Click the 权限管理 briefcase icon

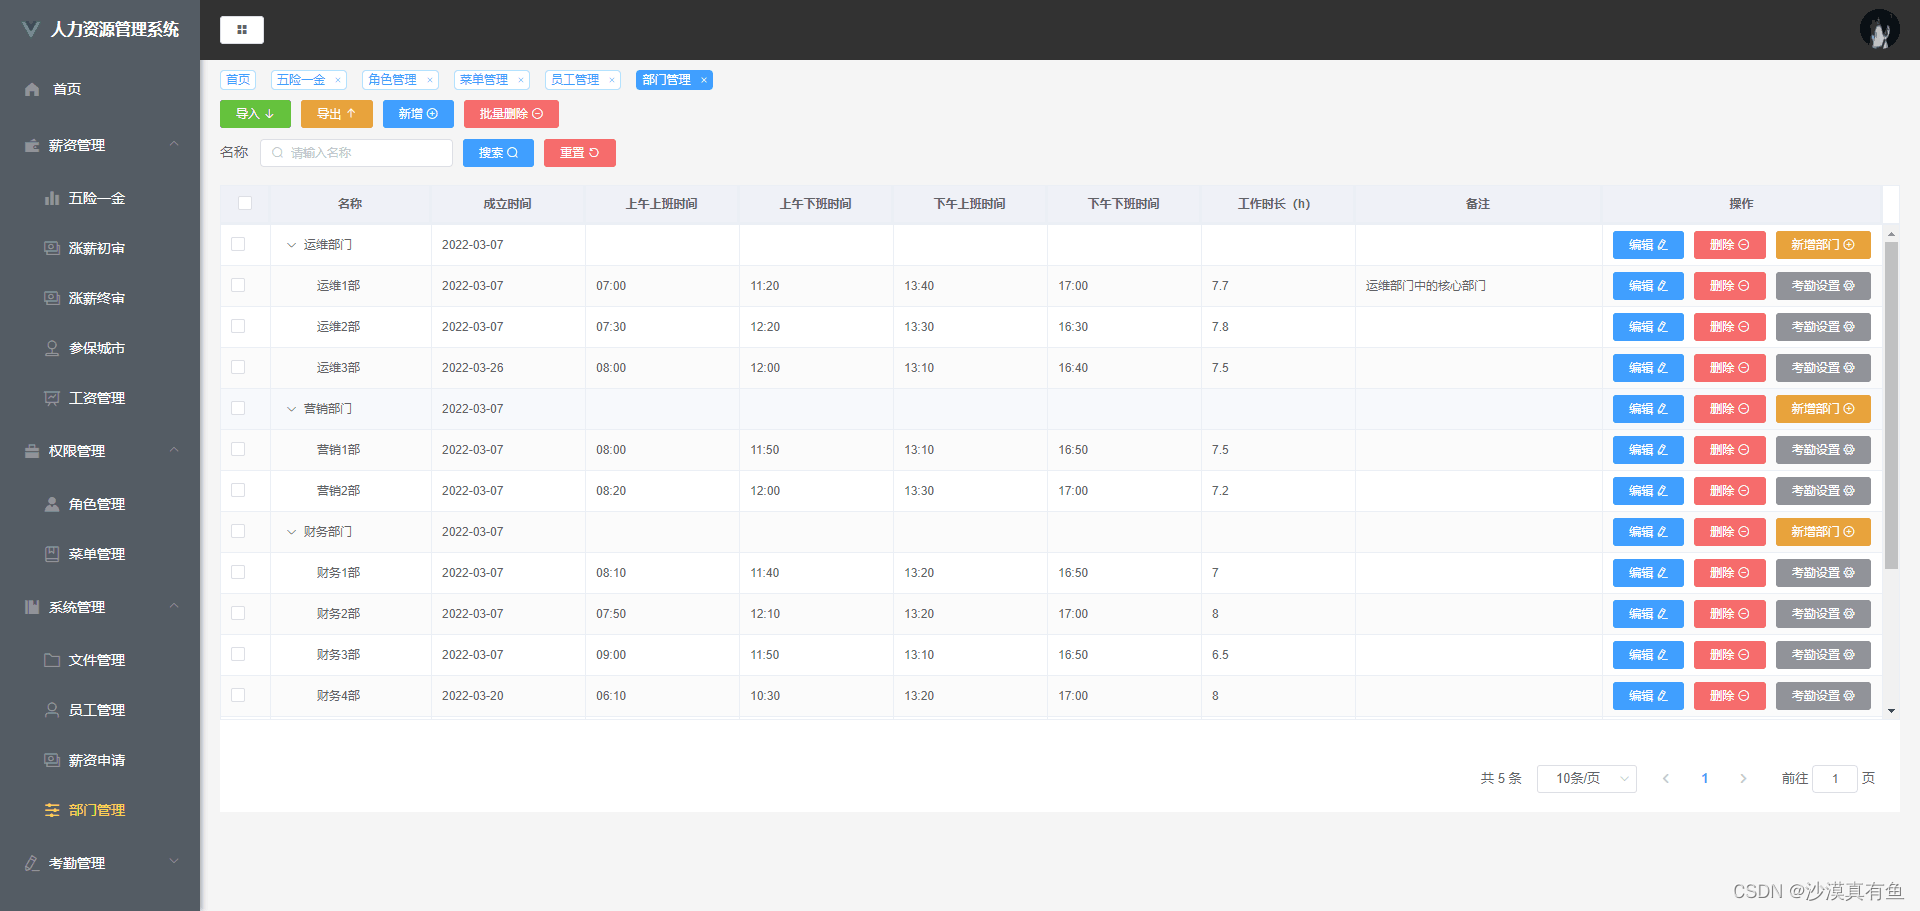[32, 451]
